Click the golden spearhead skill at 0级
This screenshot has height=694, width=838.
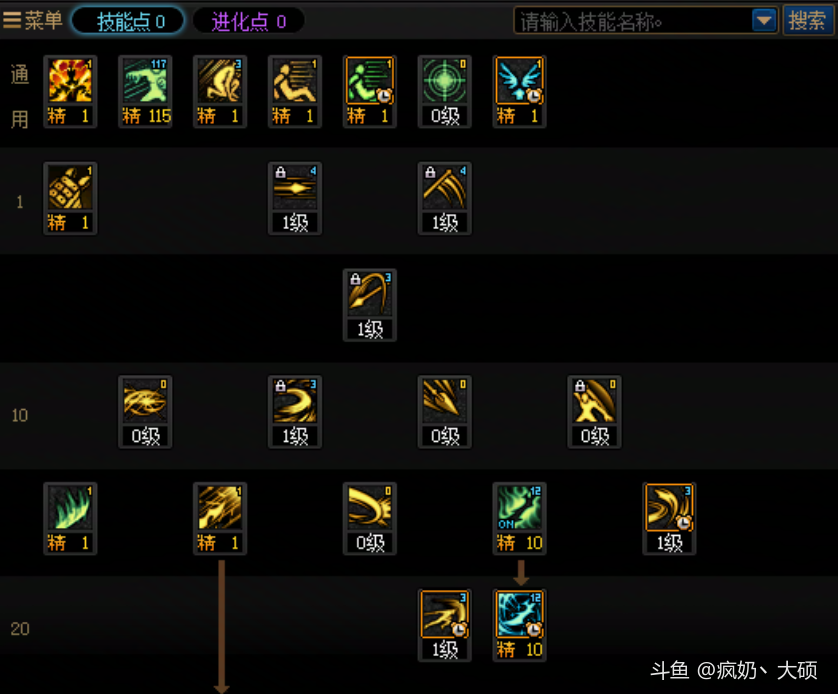click(x=444, y=412)
